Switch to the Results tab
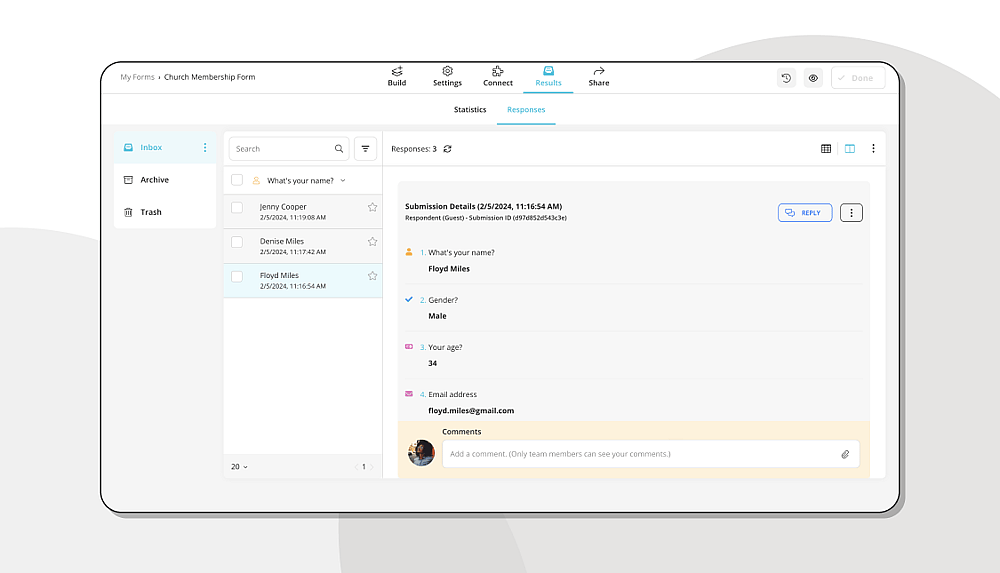Screen dimensions: 1000x573 (x=548, y=77)
